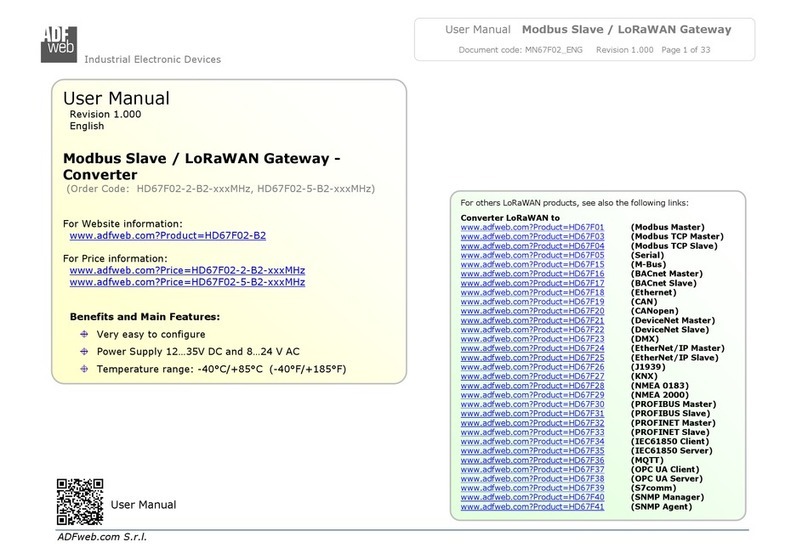The height and width of the screenshot is (559, 808).
Task: Open the Product=HD67F33 PROFINET Slave link
Action: (x=532, y=432)
